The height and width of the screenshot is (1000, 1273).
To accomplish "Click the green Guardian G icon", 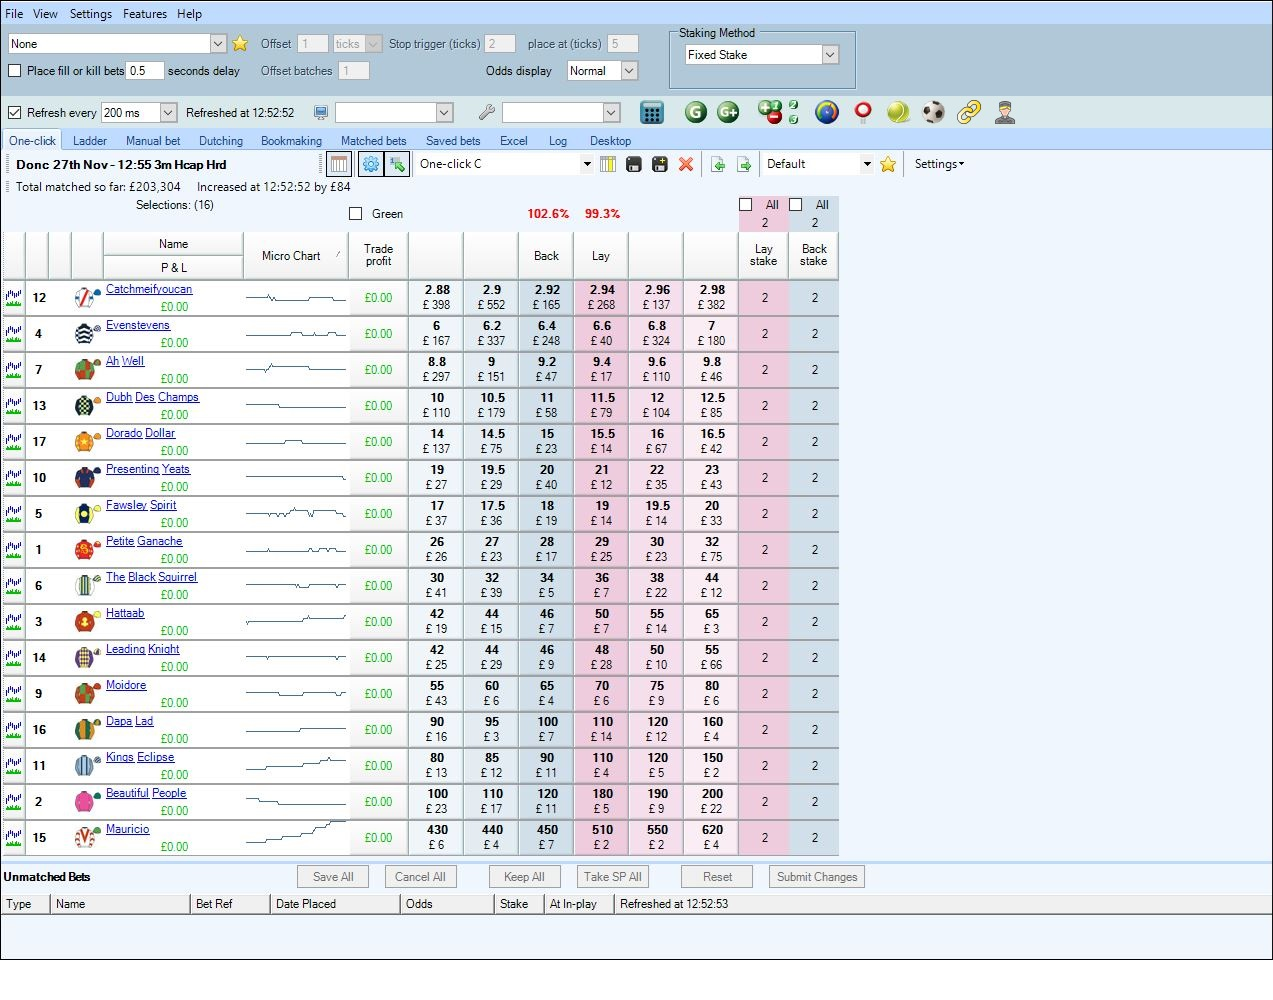I will tap(697, 112).
